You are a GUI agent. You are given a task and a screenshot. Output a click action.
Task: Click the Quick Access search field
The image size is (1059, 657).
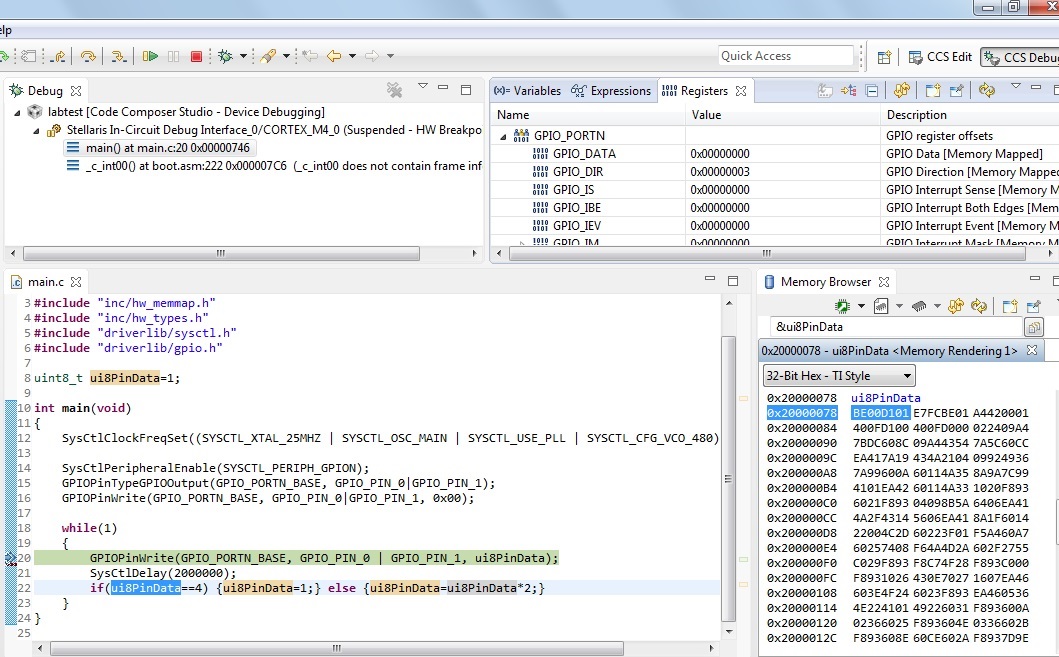pyautogui.click(x=786, y=56)
